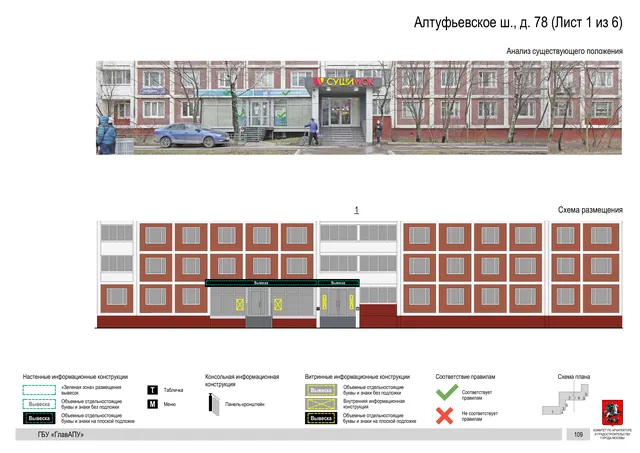Click the green checkmark compliance icon in legend
This screenshot has height=453, width=640.
coord(447,393)
